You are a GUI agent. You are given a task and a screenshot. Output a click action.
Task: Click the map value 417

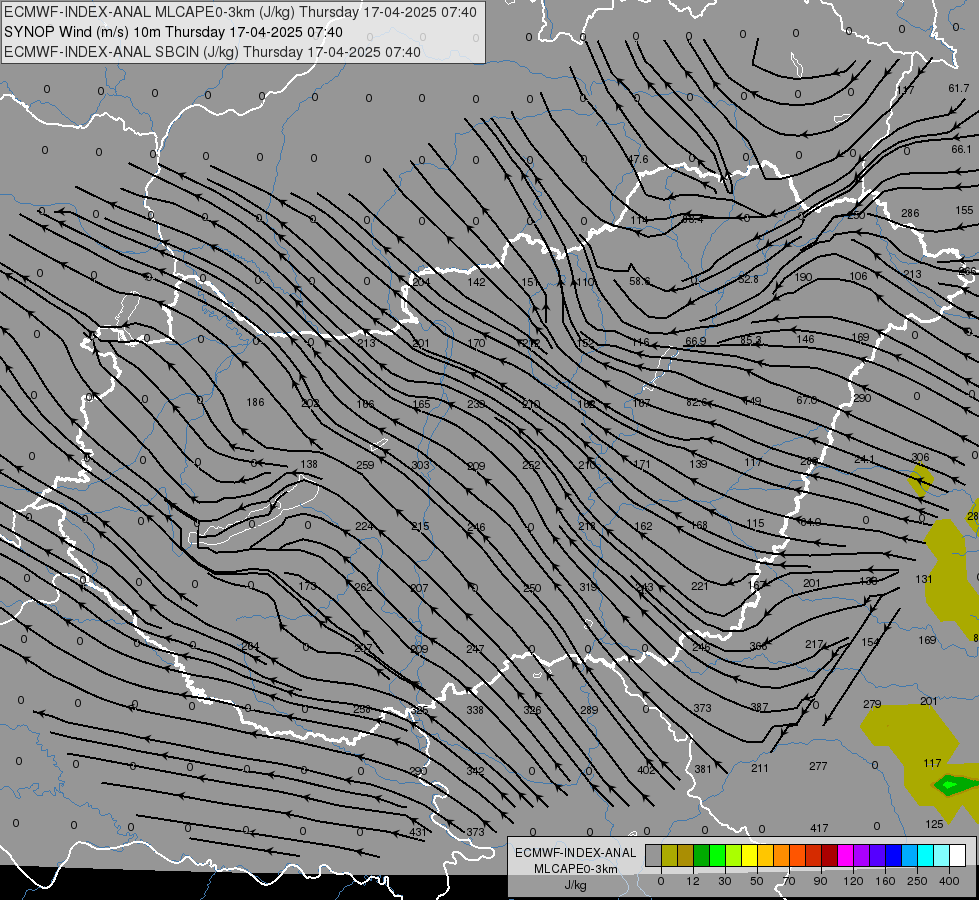pyautogui.click(x=819, y=828)
